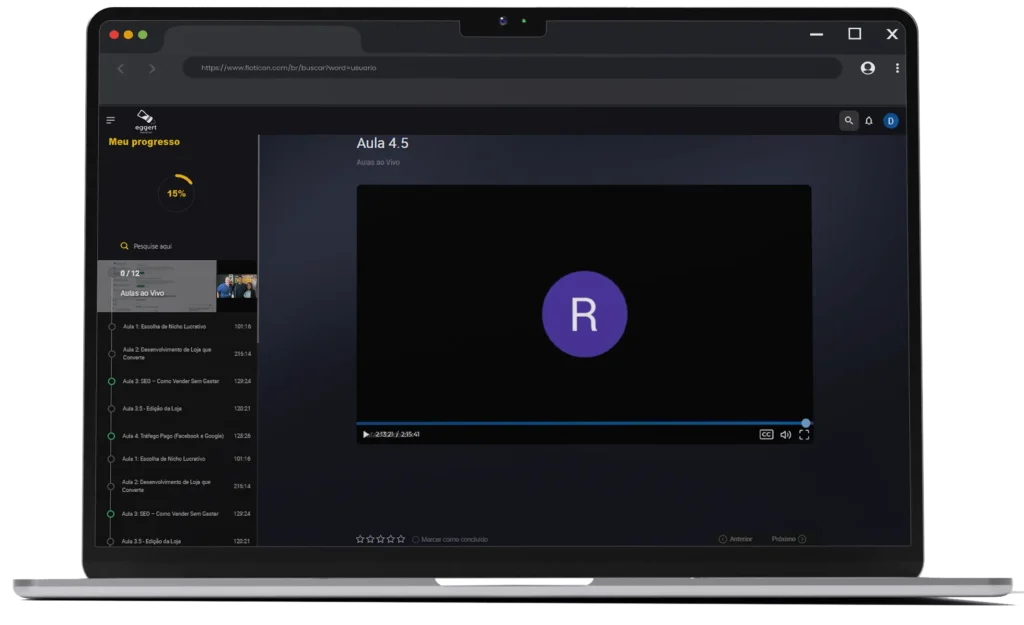Click the video progress bar handle
1024x625 pixels.
point(806,423)
